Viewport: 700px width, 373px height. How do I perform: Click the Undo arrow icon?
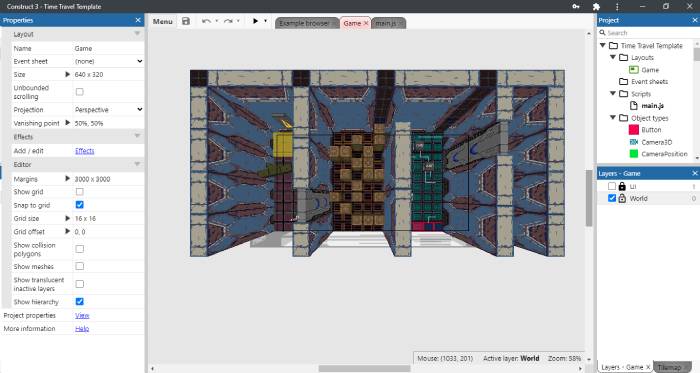click(x=206, y=21)
